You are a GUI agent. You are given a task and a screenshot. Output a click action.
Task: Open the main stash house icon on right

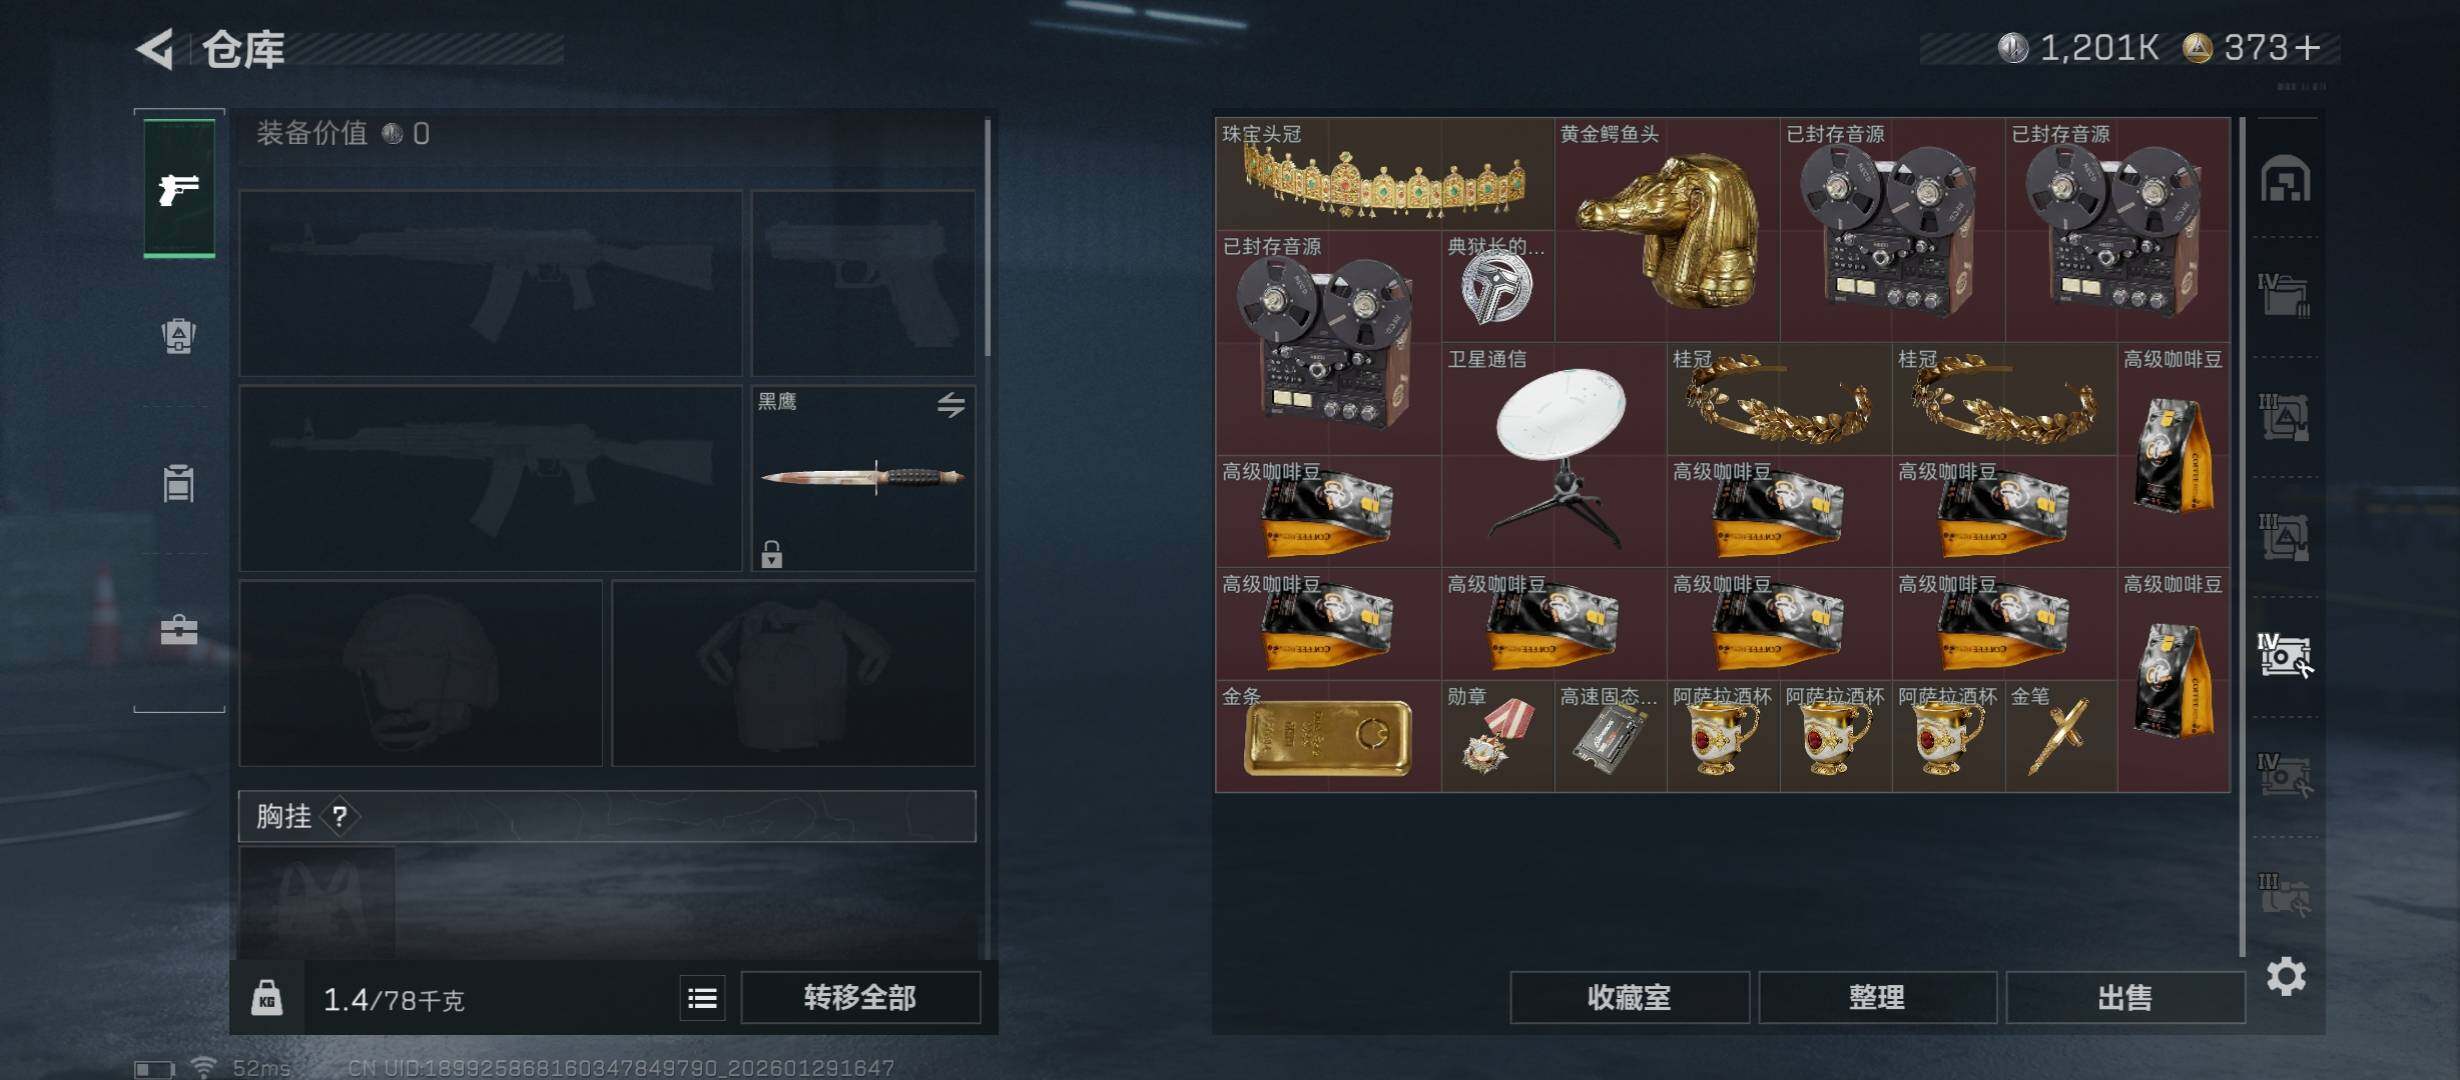click(2286, 179)
